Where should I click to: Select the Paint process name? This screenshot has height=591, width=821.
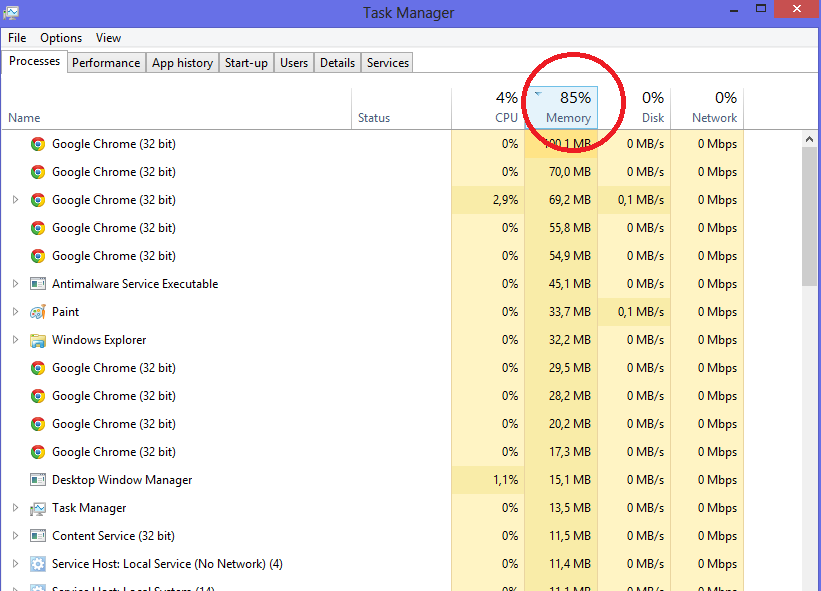click(65, 312)
